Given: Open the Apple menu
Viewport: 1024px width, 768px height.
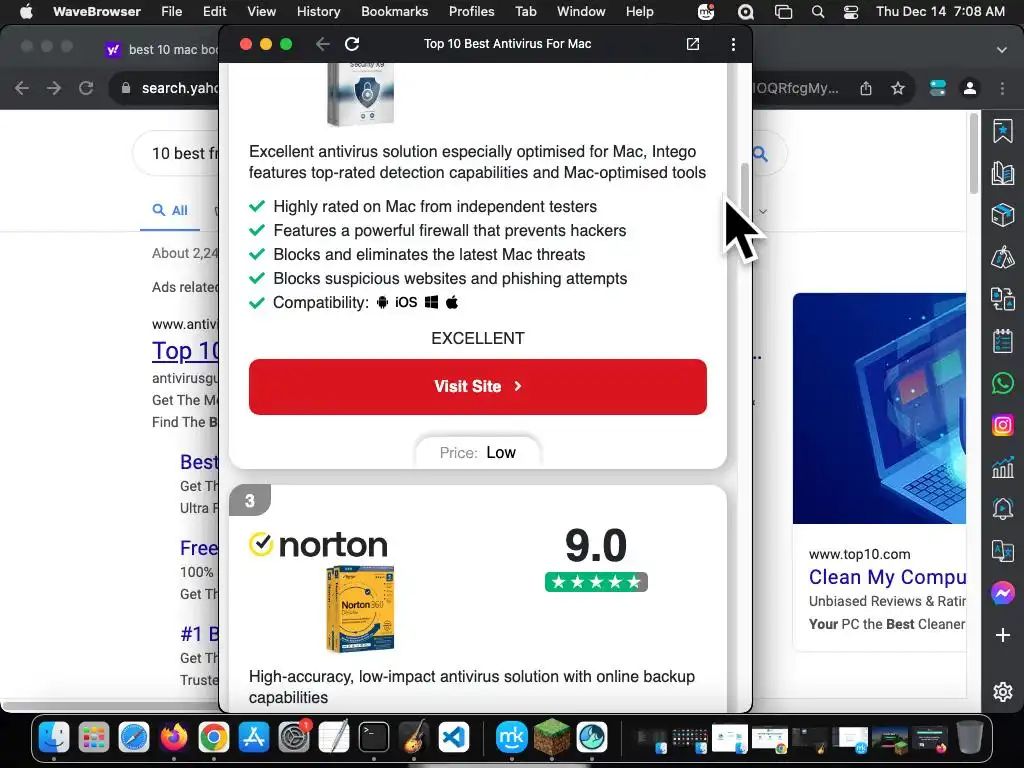Looking at the screenshot, I should click(x=26, y=12).
